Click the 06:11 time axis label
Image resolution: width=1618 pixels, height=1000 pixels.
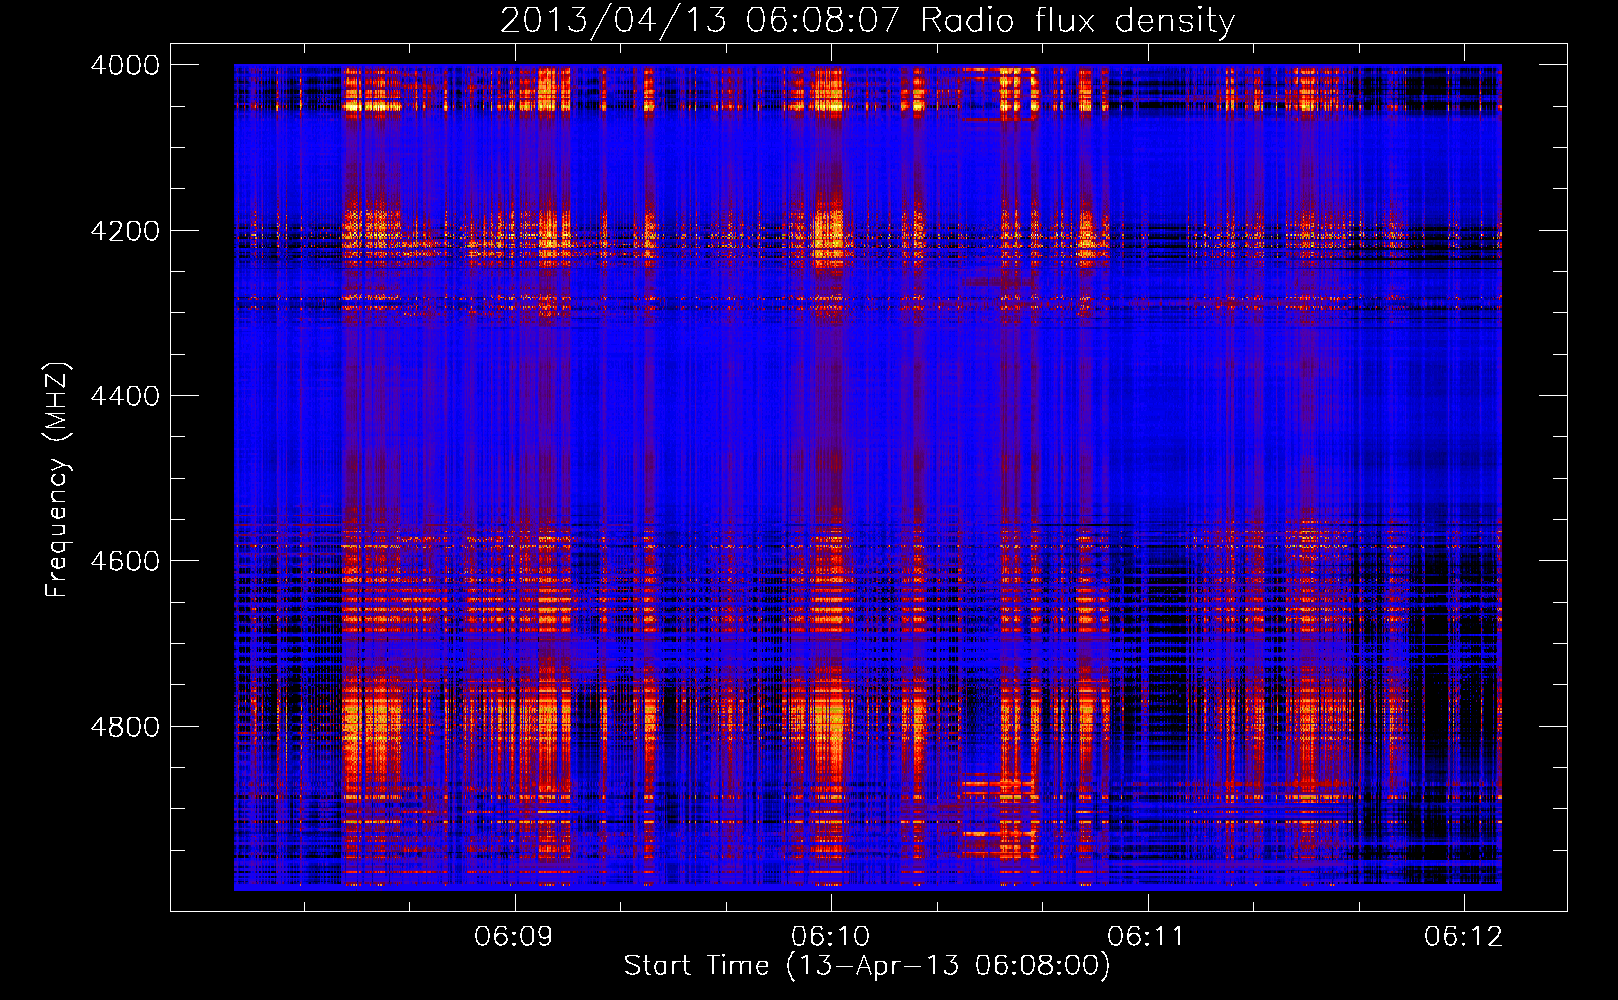[x=1147, y=936]
